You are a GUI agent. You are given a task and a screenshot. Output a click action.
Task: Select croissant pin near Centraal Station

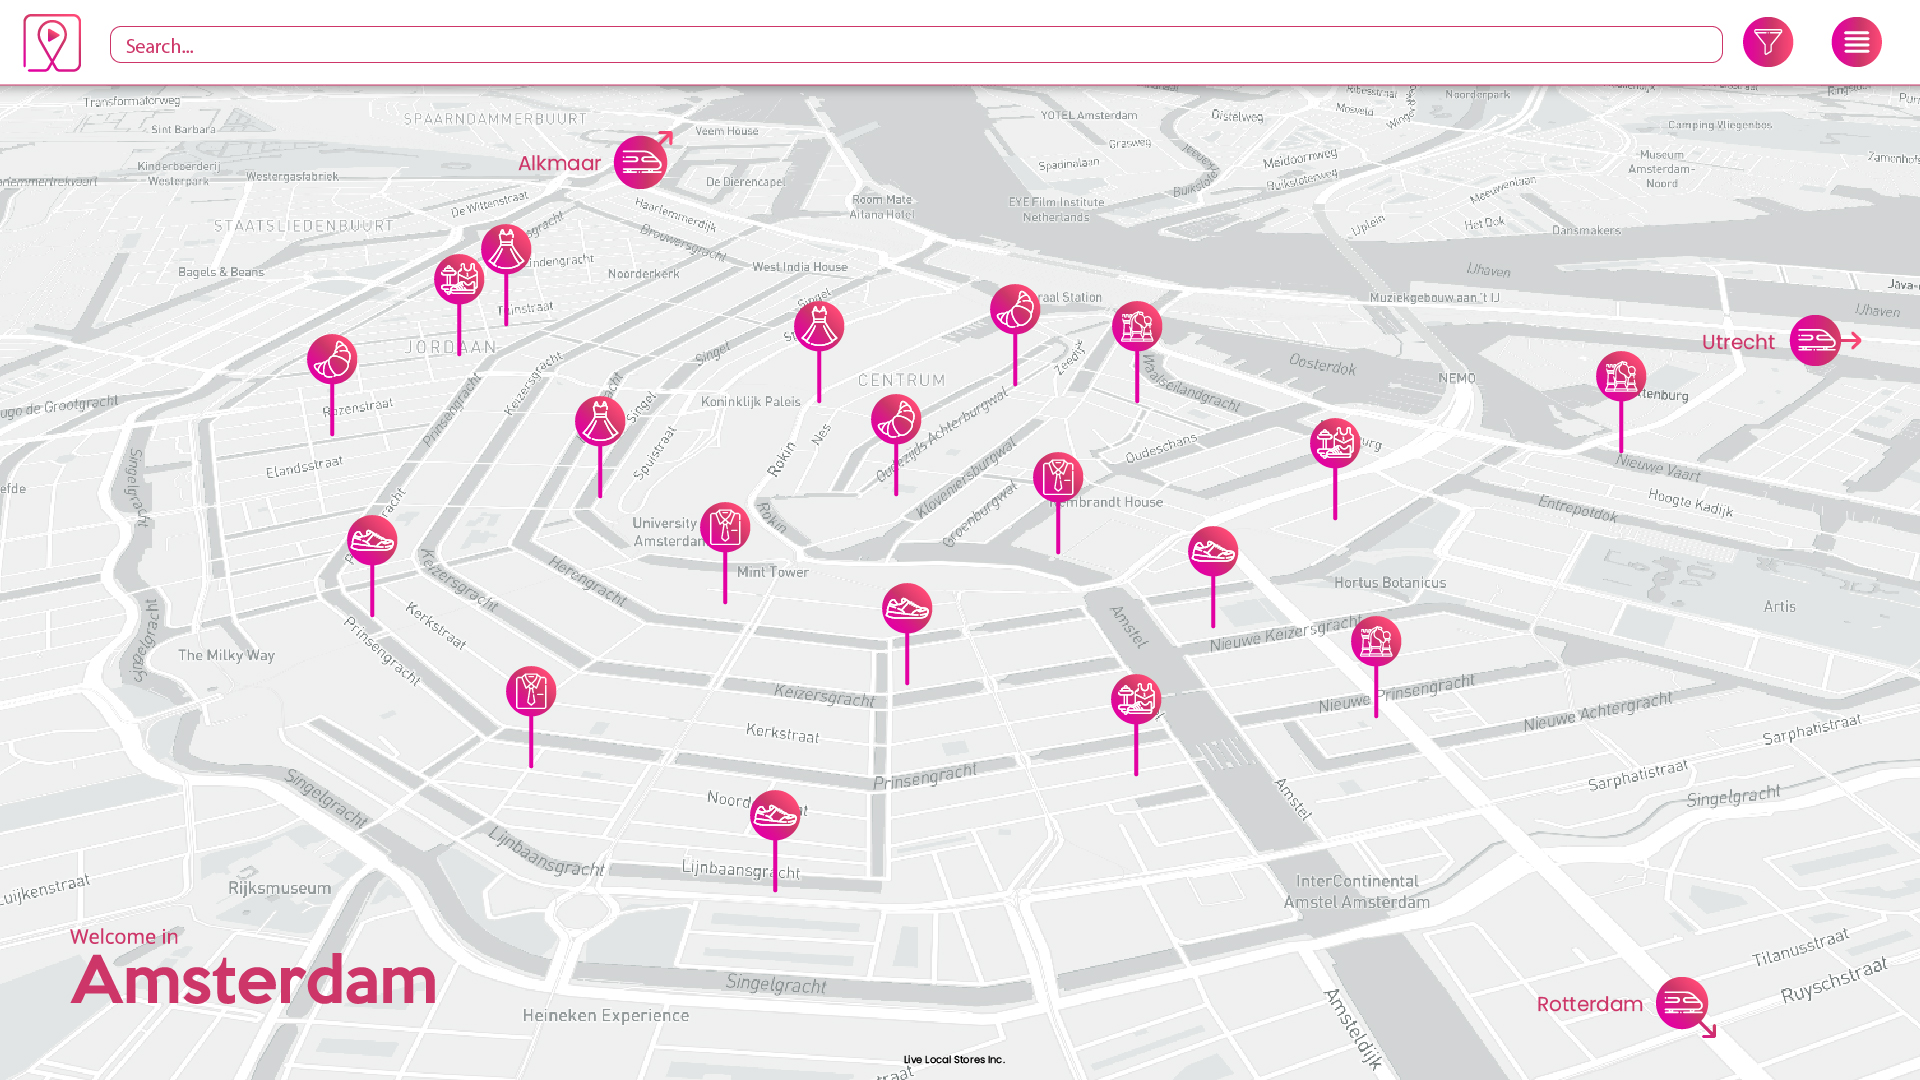click(1015, 309)
